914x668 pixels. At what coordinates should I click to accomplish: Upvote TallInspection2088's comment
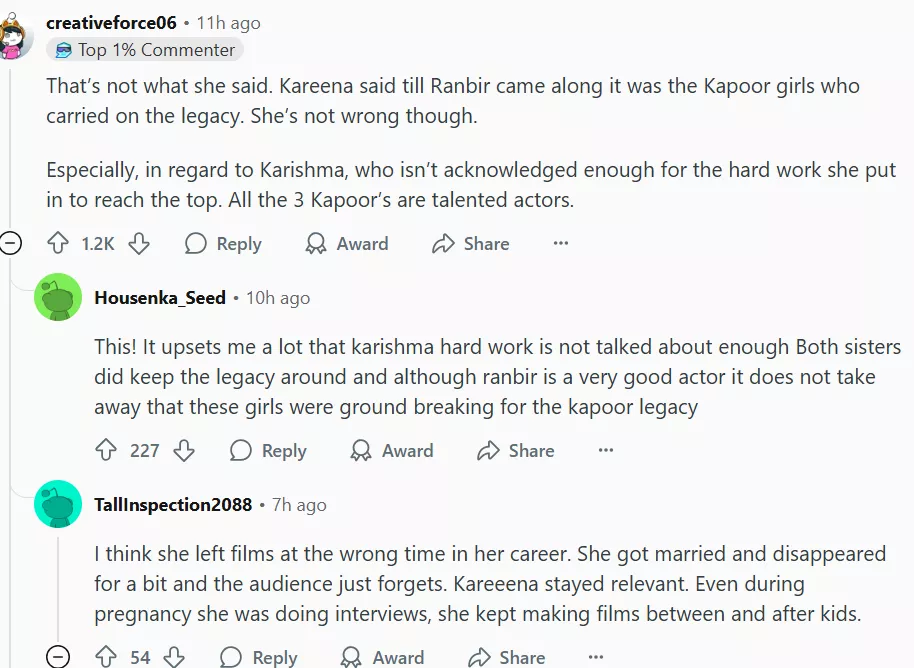click(x=106, y=657)
